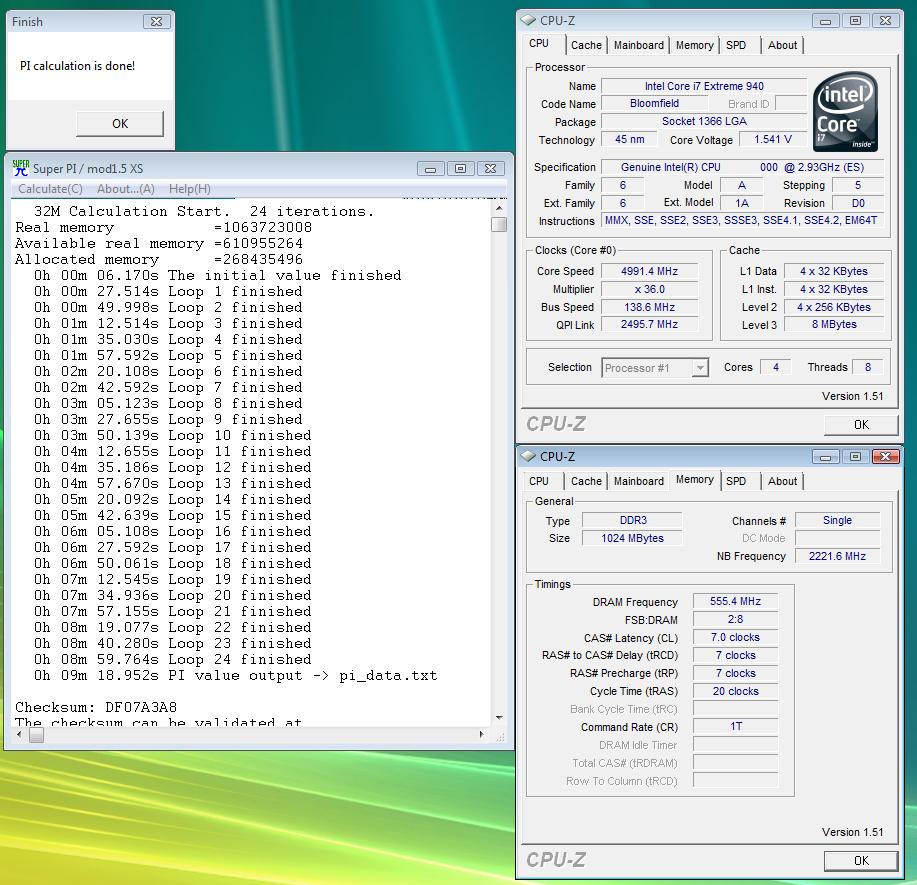
Task: Click the DRAM Frequency value 555.4 MHz
Action: (735, 601)
